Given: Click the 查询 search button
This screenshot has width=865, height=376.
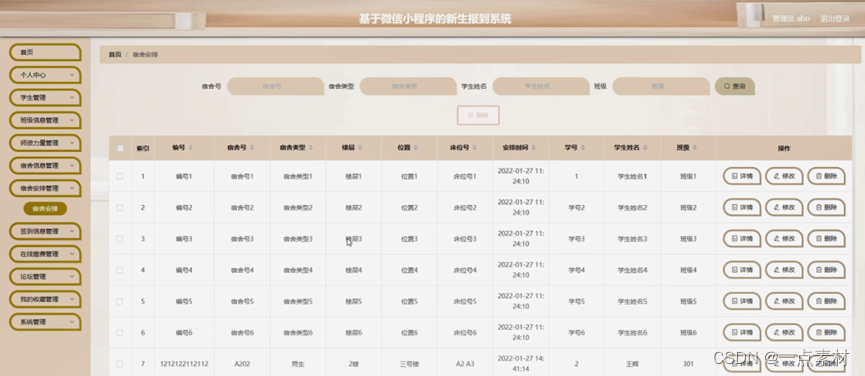Looking at the screenshot, I should [x=735, y=87].
